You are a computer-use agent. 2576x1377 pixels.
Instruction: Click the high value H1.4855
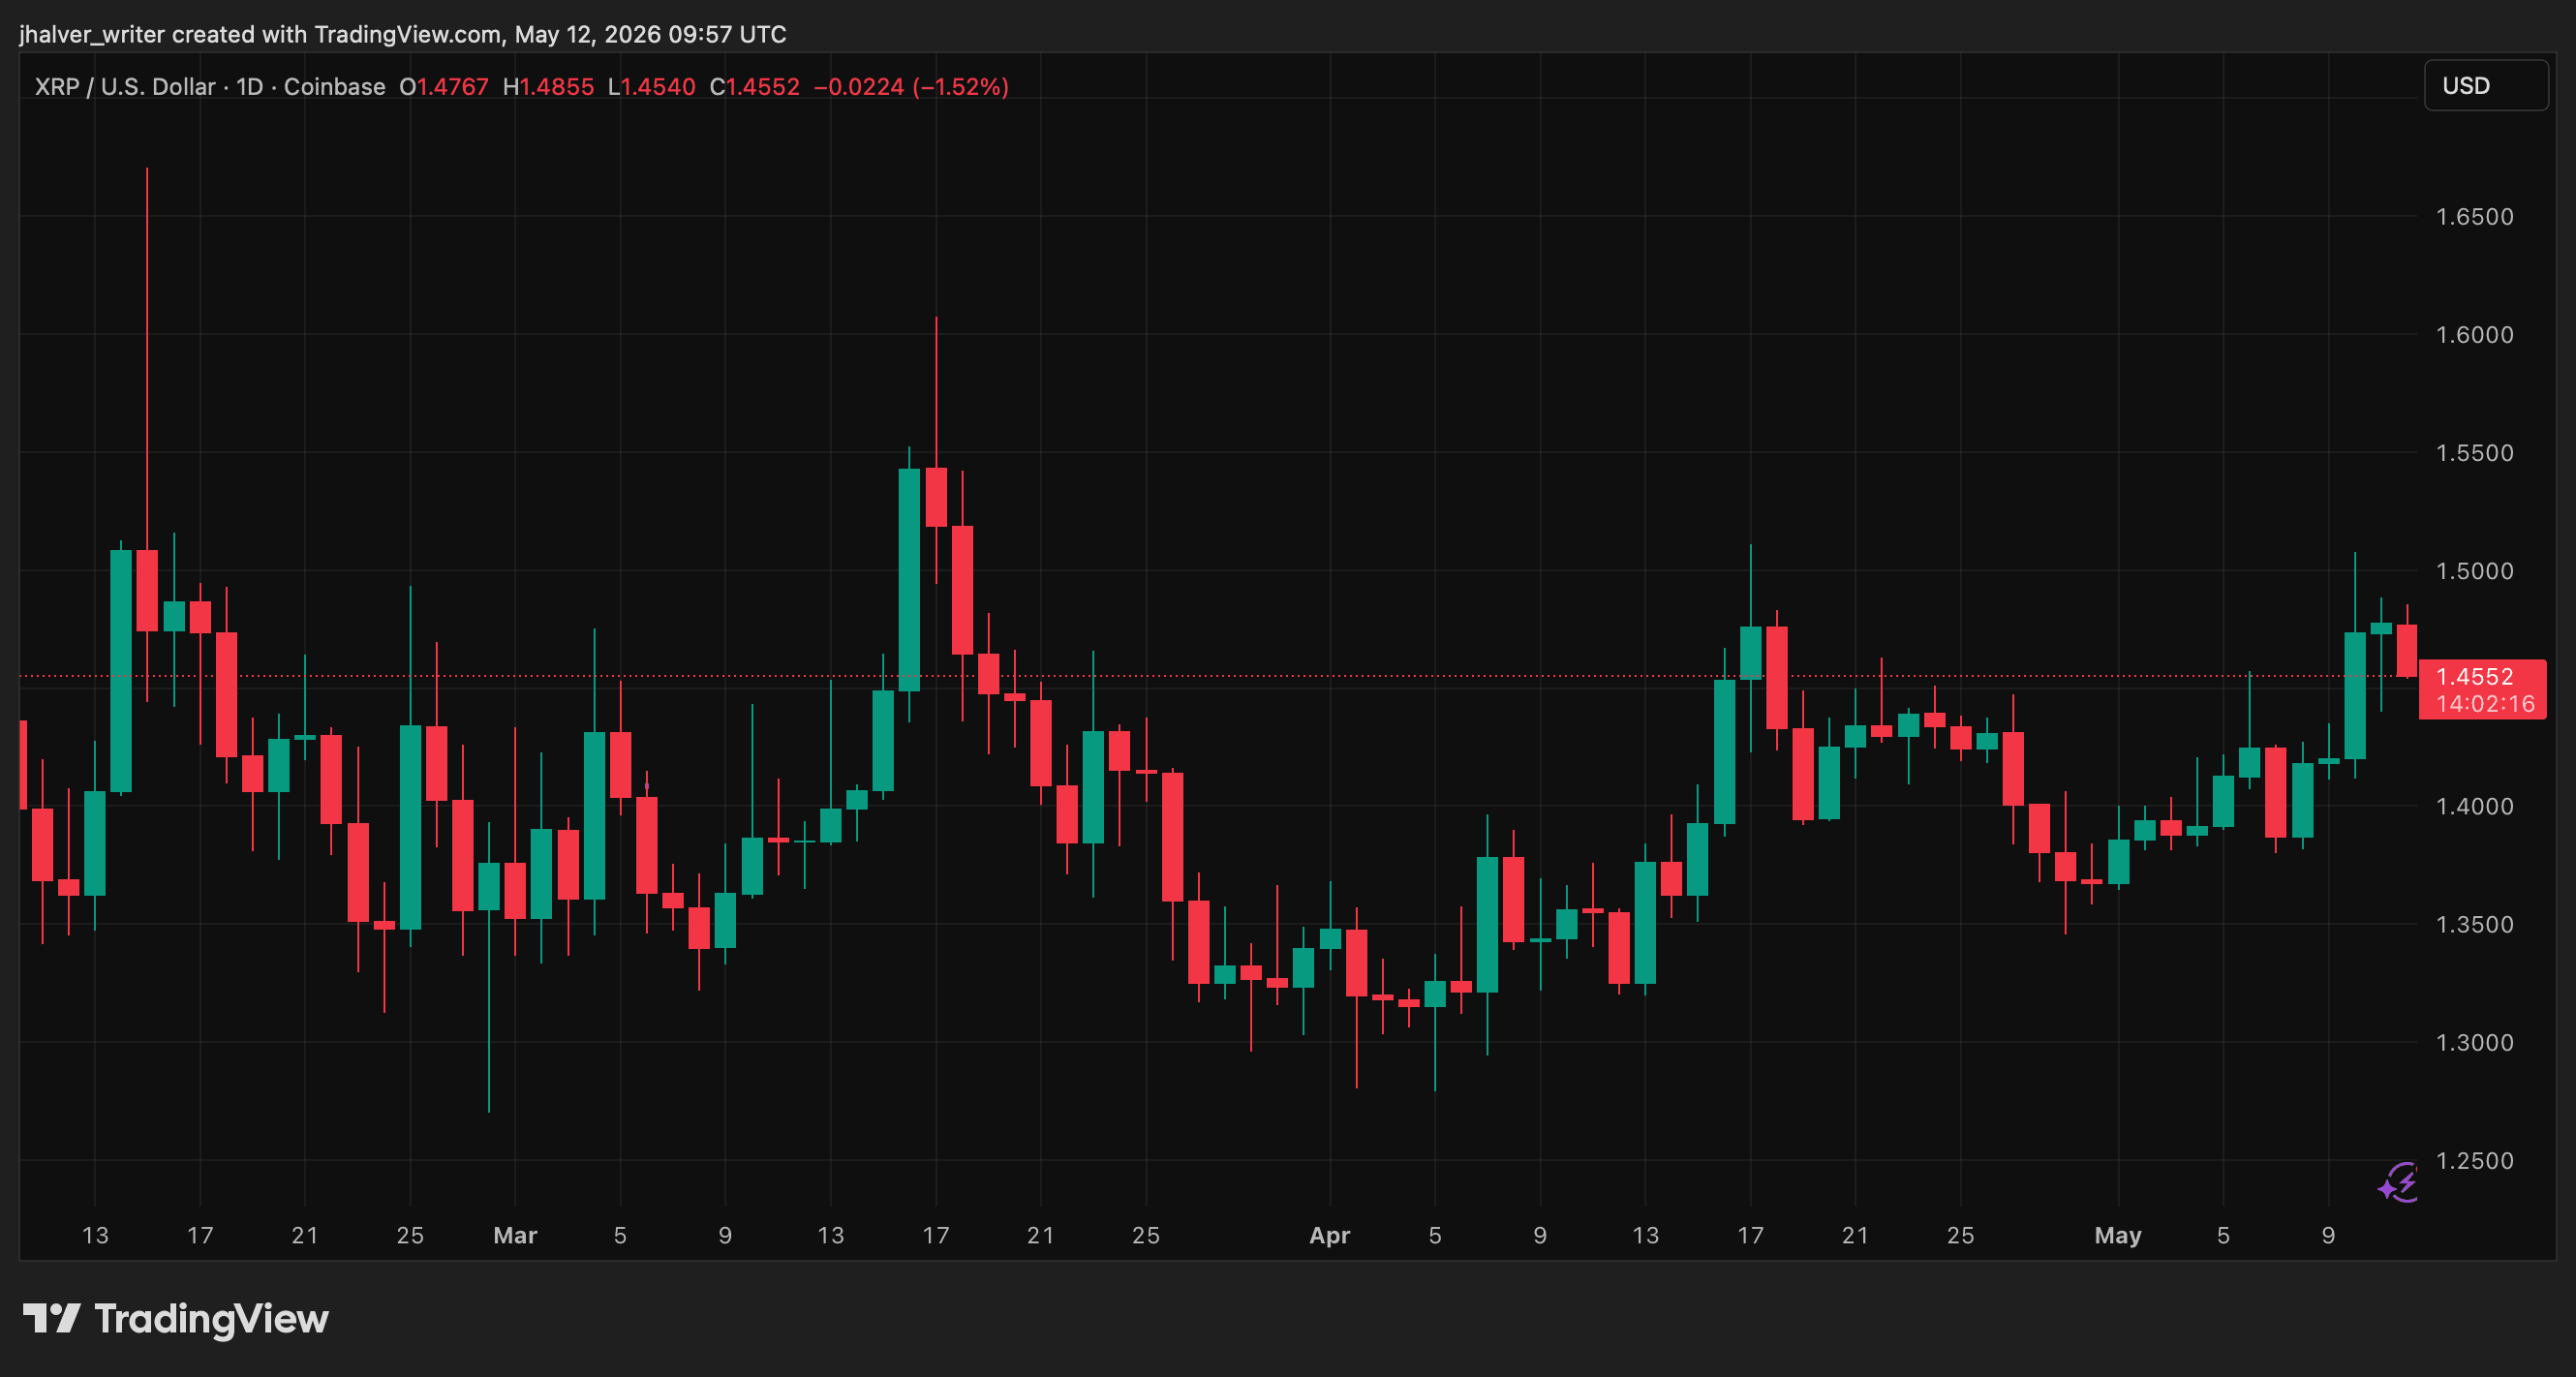[548, 87]
